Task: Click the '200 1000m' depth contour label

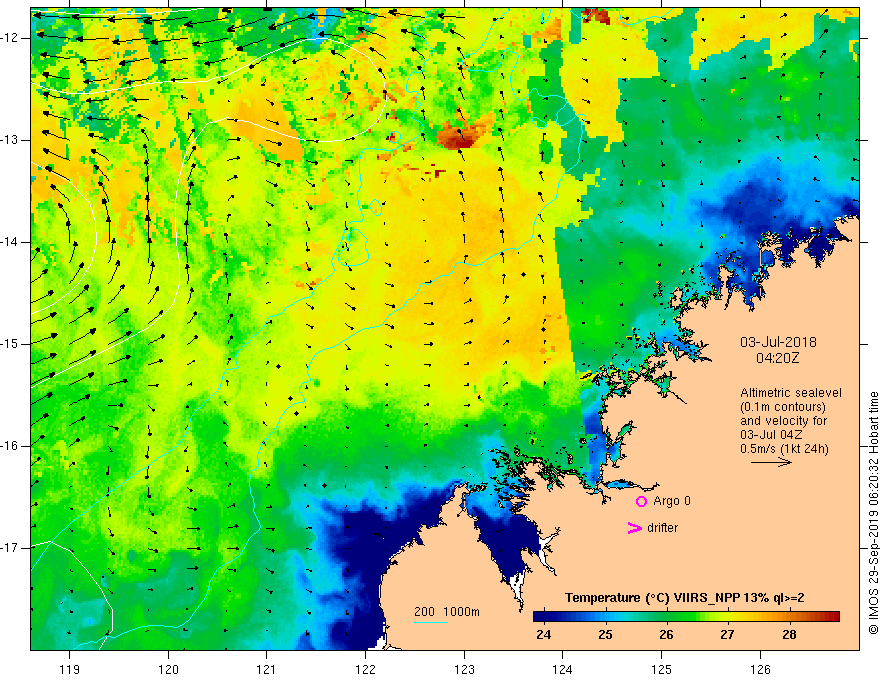Action: (x=447, y=612)
